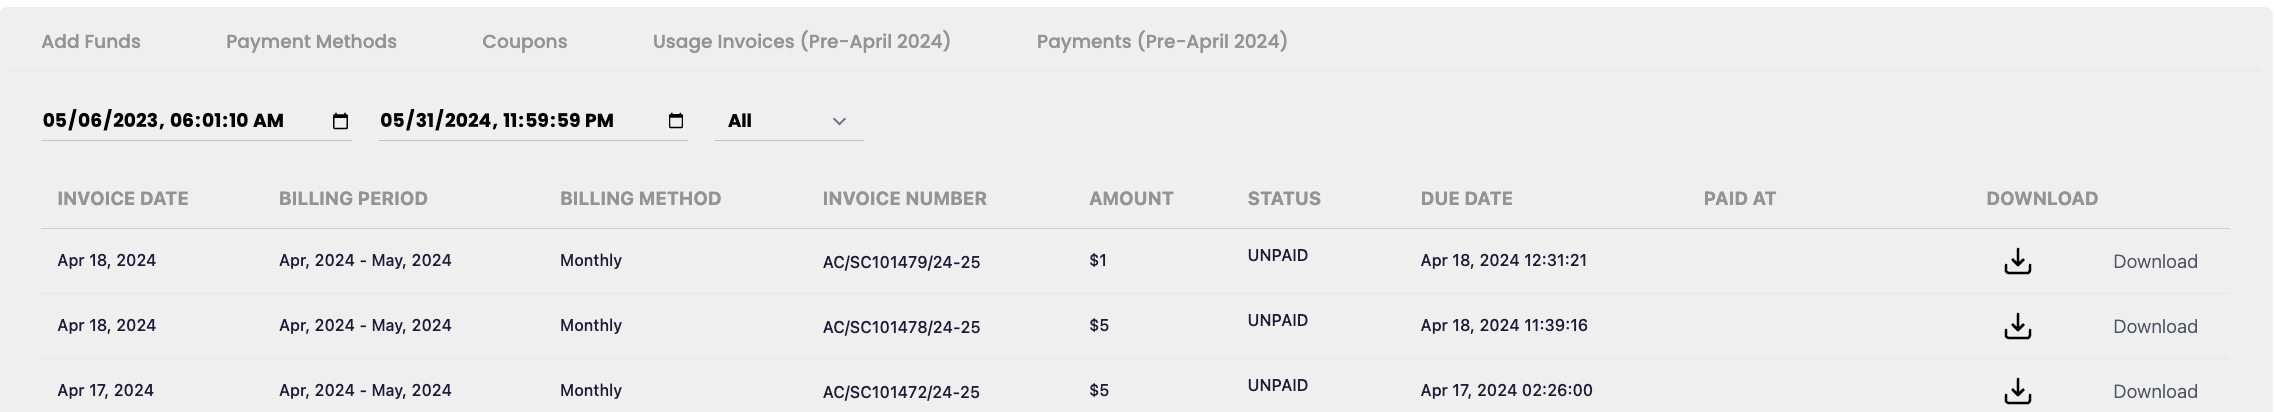Click download icon for invoice AC/SC101479/24-25
Image resolution: width=2274 pixels, height=412 pixels.
[x=2017, y=261]
